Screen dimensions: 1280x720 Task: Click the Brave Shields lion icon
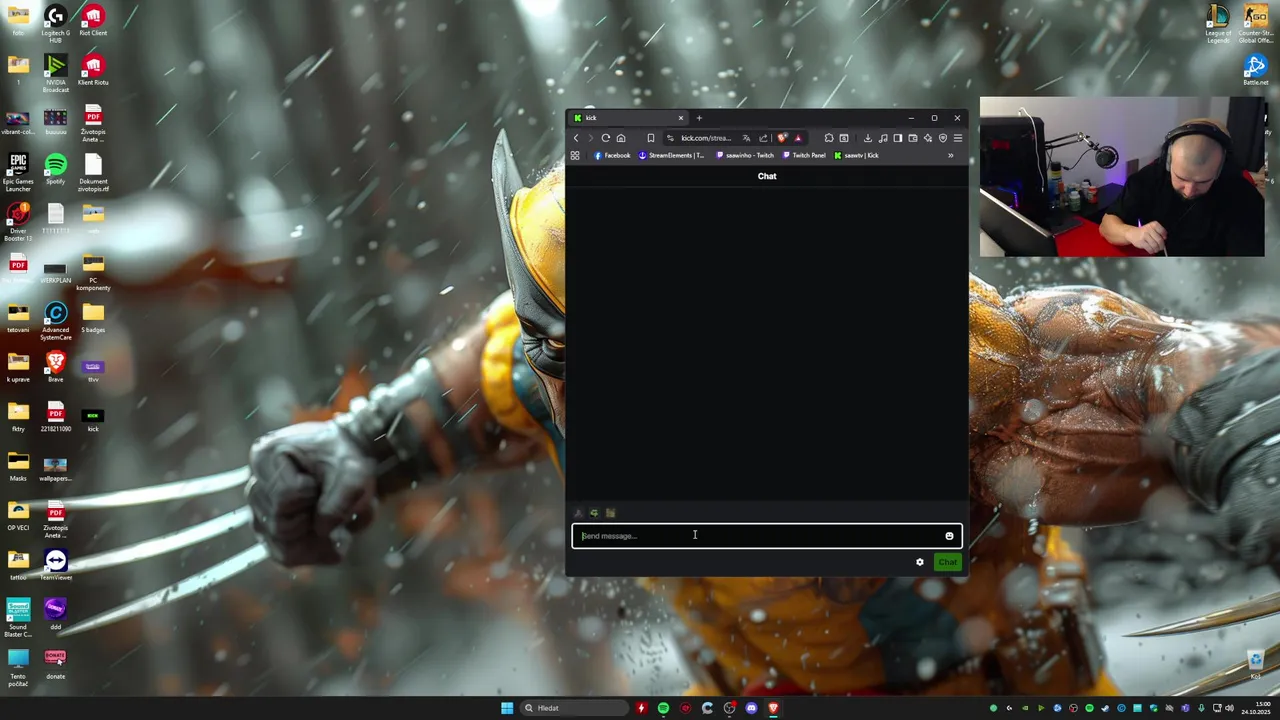[782, 138]
